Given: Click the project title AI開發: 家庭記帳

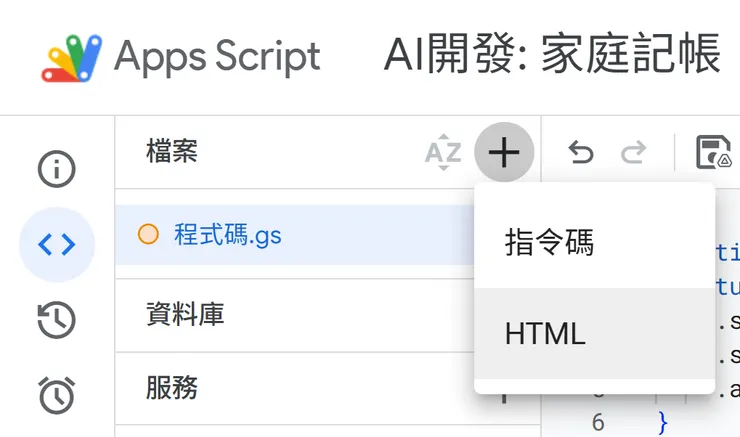Looking at the screenshot, I should click(552, 55).
